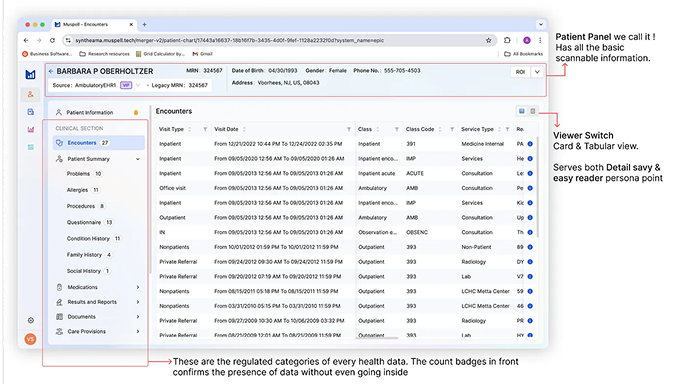680x385 pixels.
Task: Expand Medications section
Action: 138,287
